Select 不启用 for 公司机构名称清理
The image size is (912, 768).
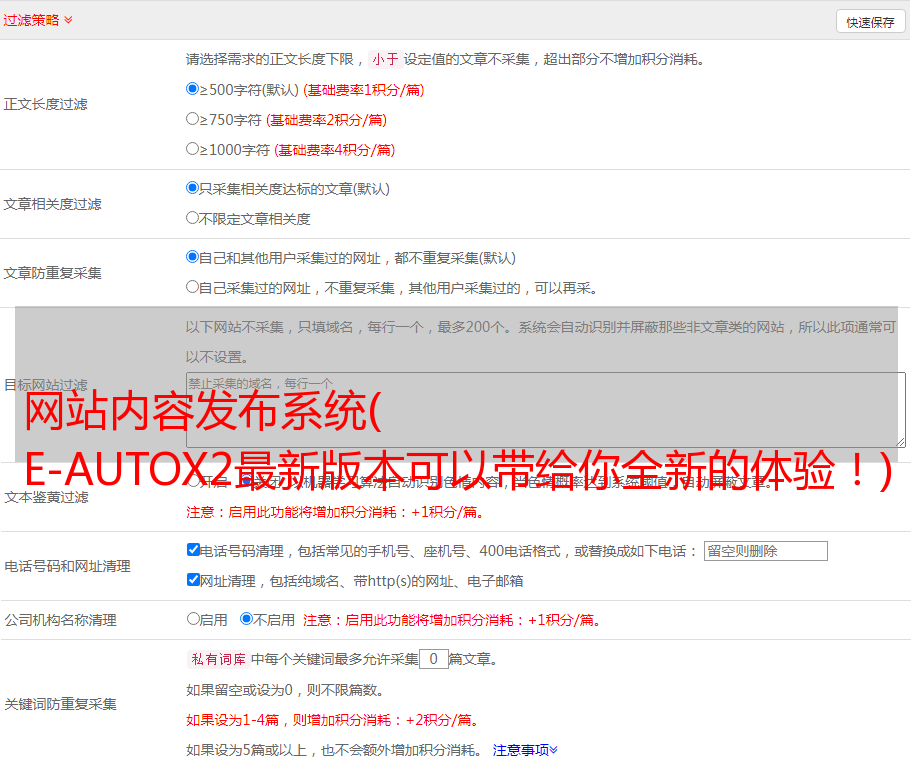(x=246, y=619)
